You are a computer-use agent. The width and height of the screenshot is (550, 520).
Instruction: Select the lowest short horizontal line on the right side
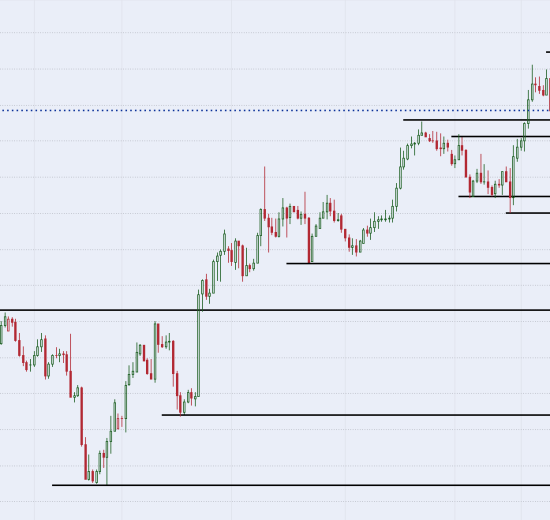coord(528,213)
